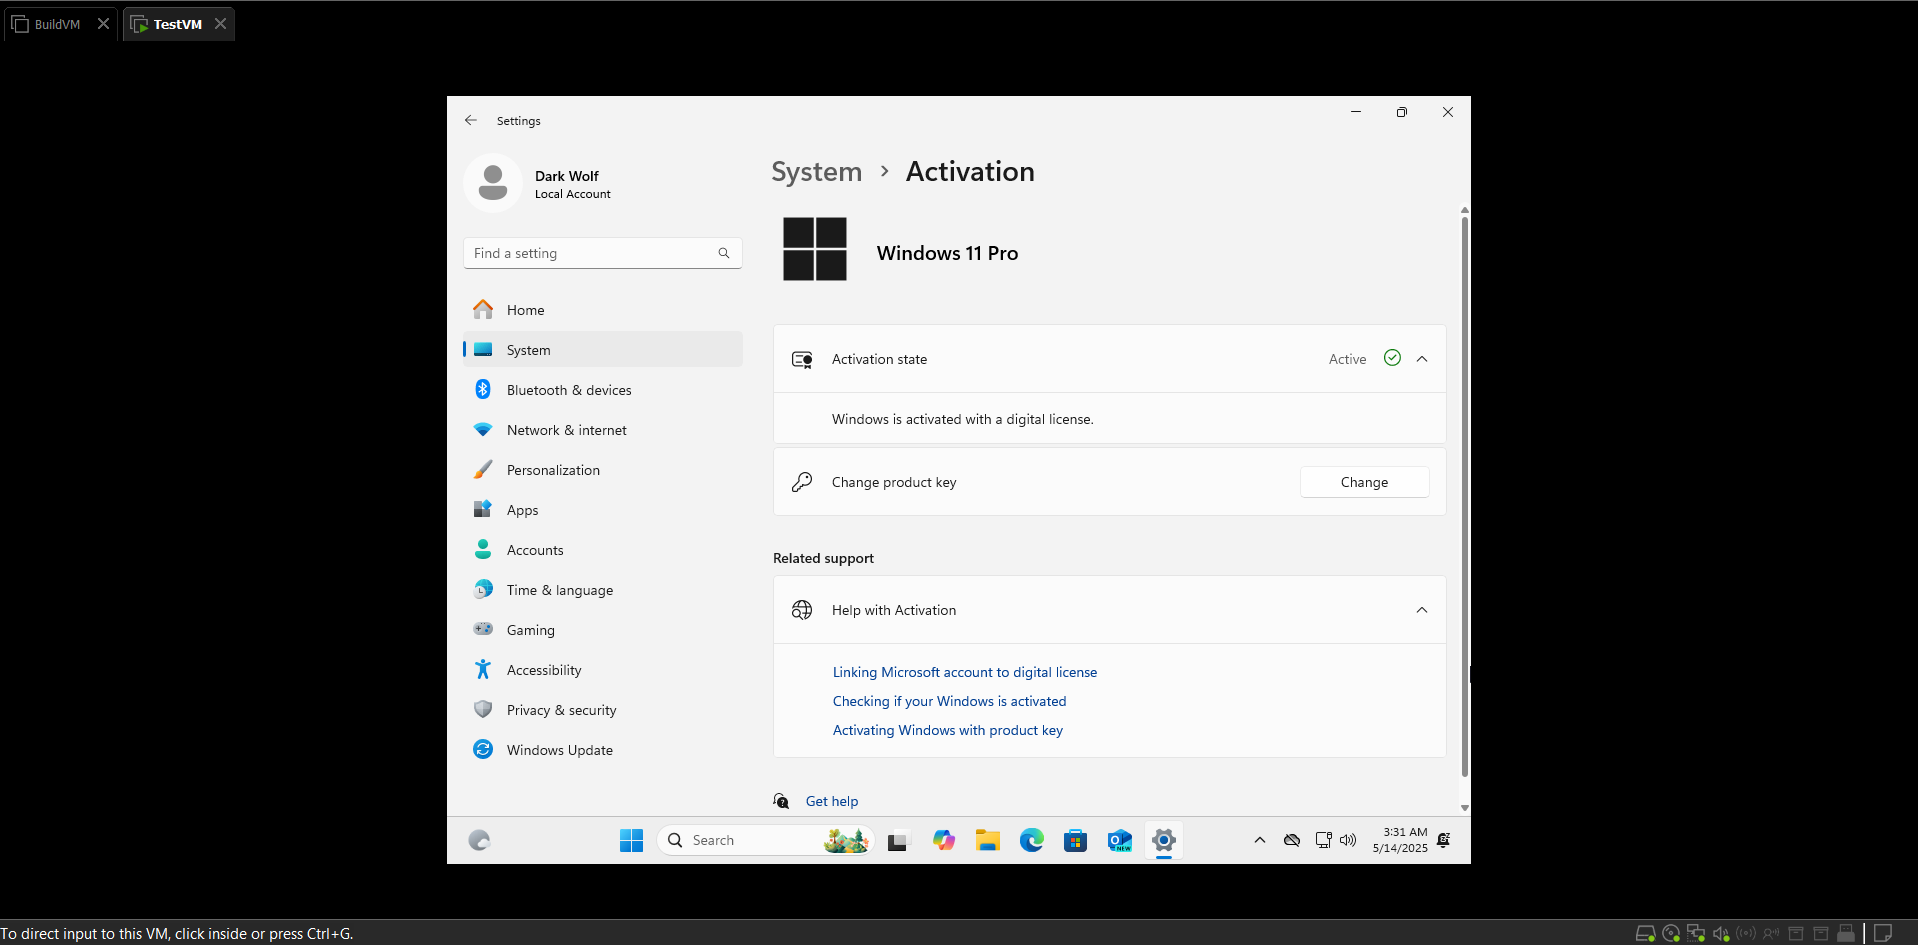Viewport: 1918px width, 945px height.
Task: Show hidden tray icons chevron
Action: [x=1260, y=840]
